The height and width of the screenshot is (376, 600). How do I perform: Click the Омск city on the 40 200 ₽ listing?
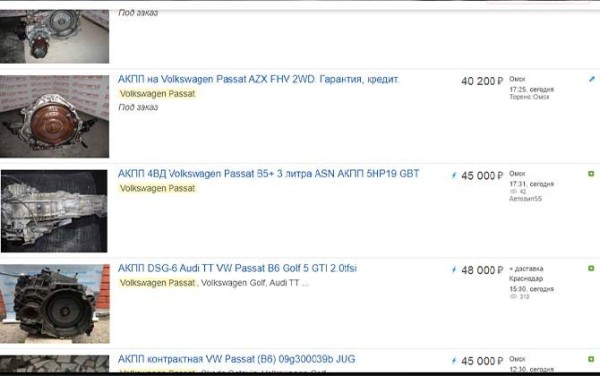pos(517,79)
